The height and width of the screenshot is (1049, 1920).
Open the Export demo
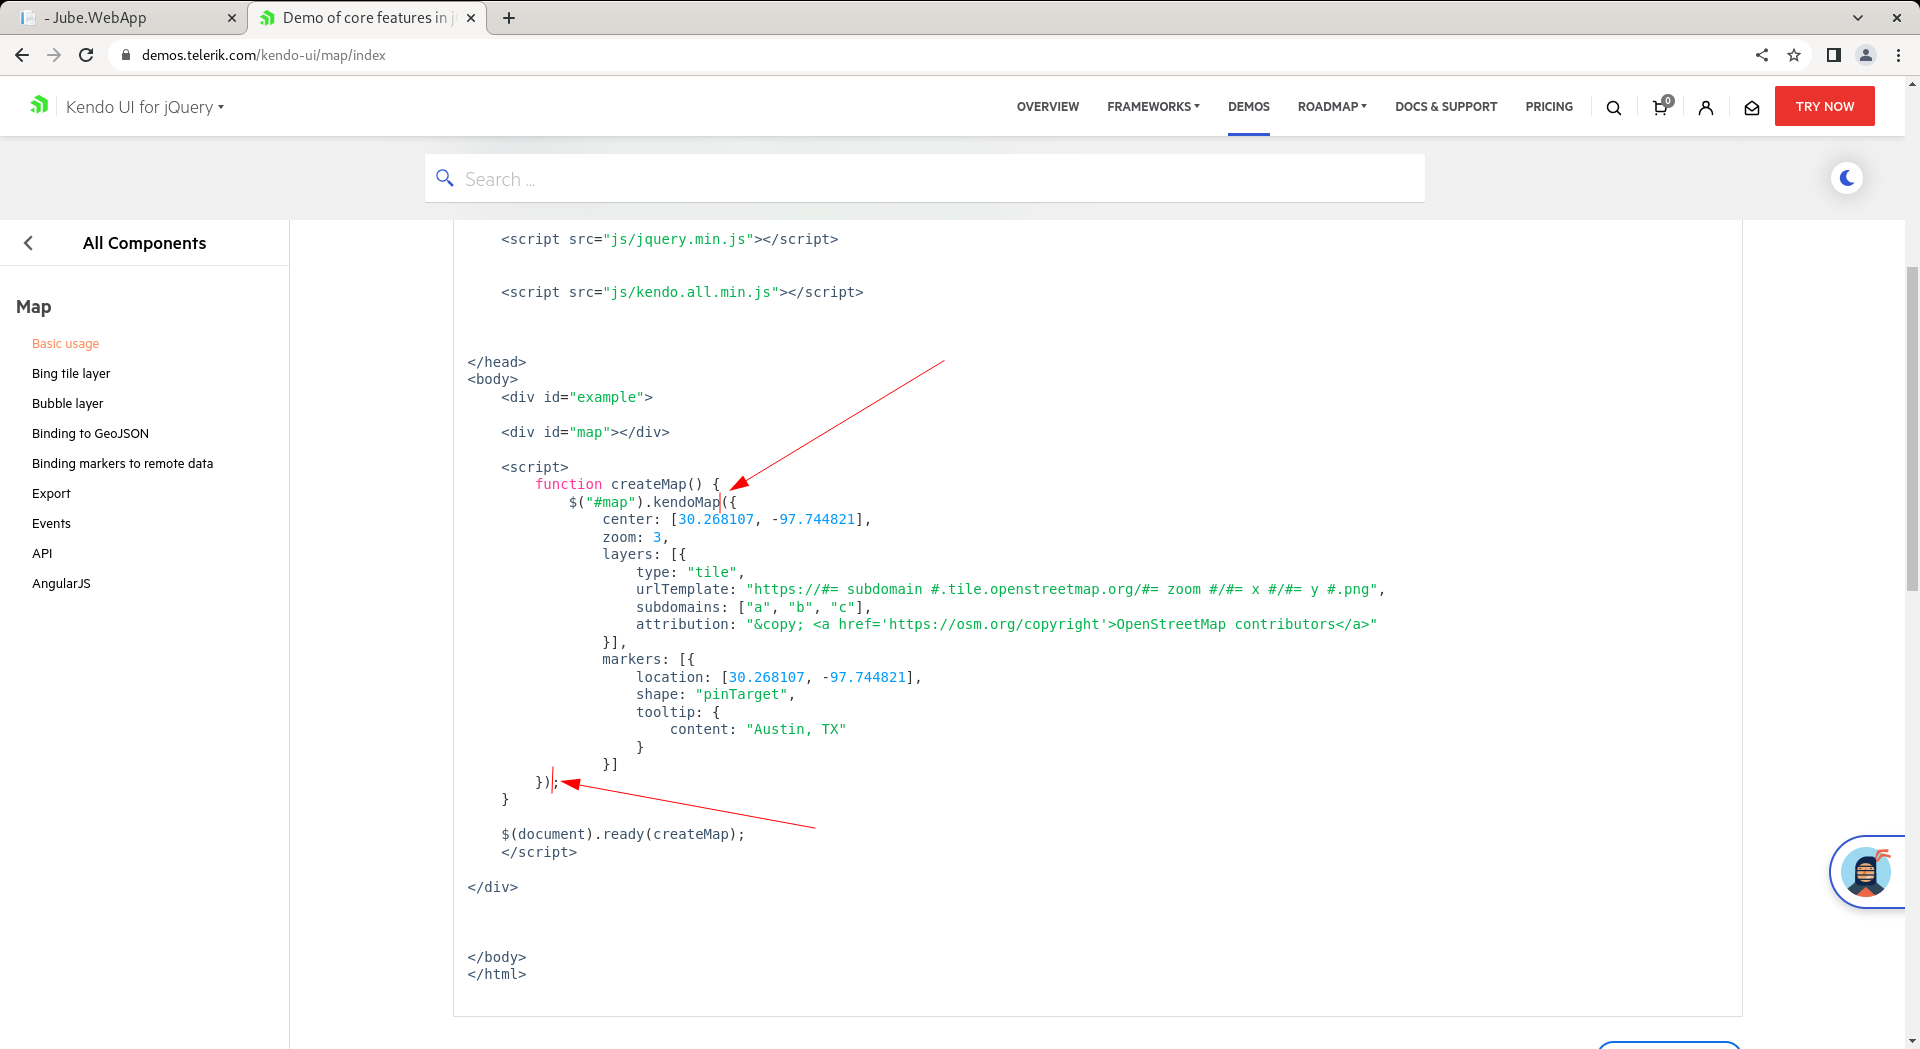(51, 493)
